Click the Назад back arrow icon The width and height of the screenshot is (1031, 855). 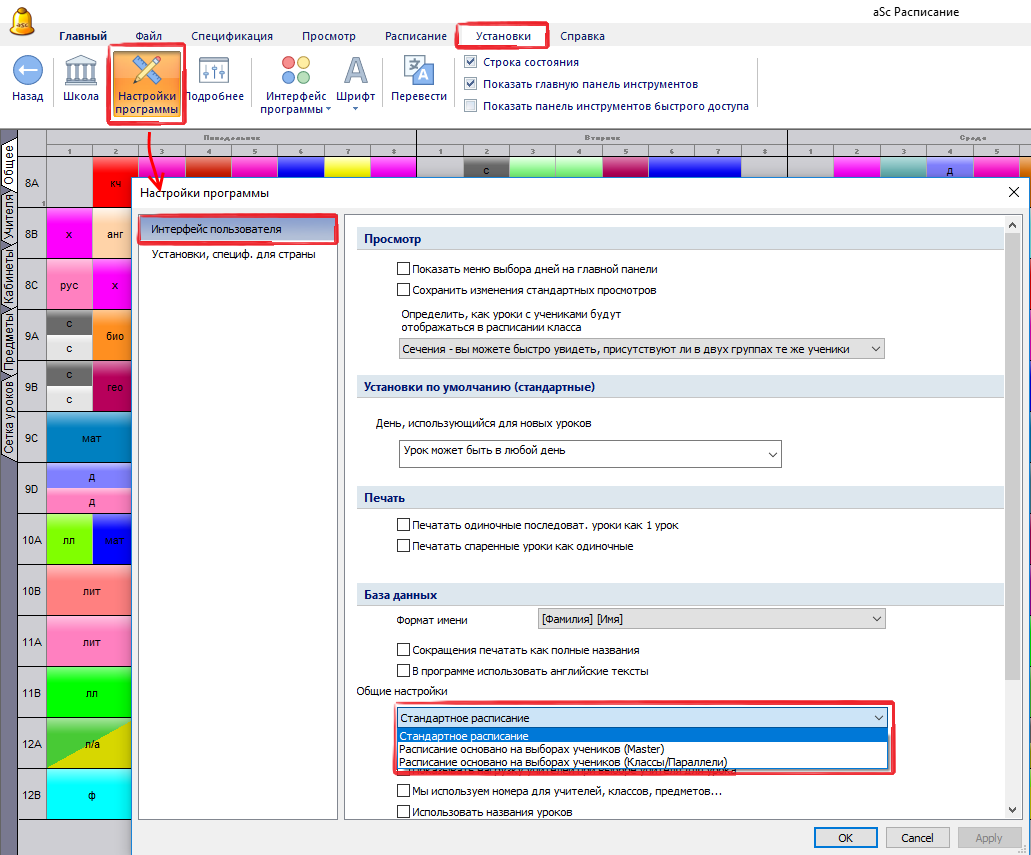coord(27,71)
